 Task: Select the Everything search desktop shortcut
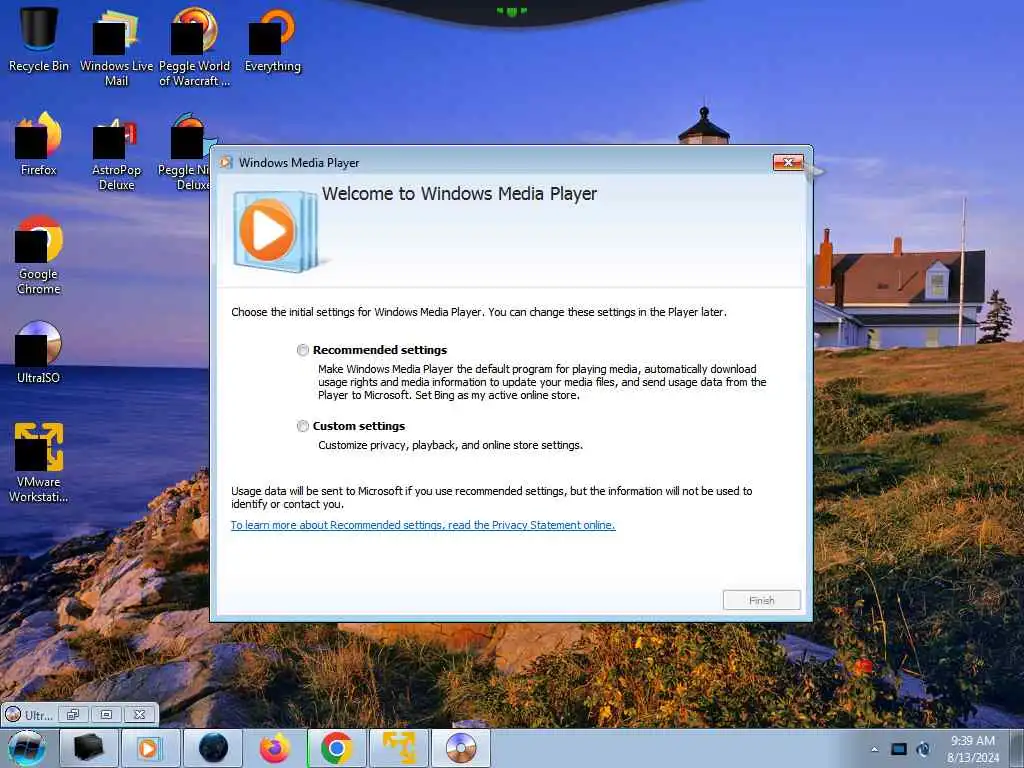[x=272, y=39]
